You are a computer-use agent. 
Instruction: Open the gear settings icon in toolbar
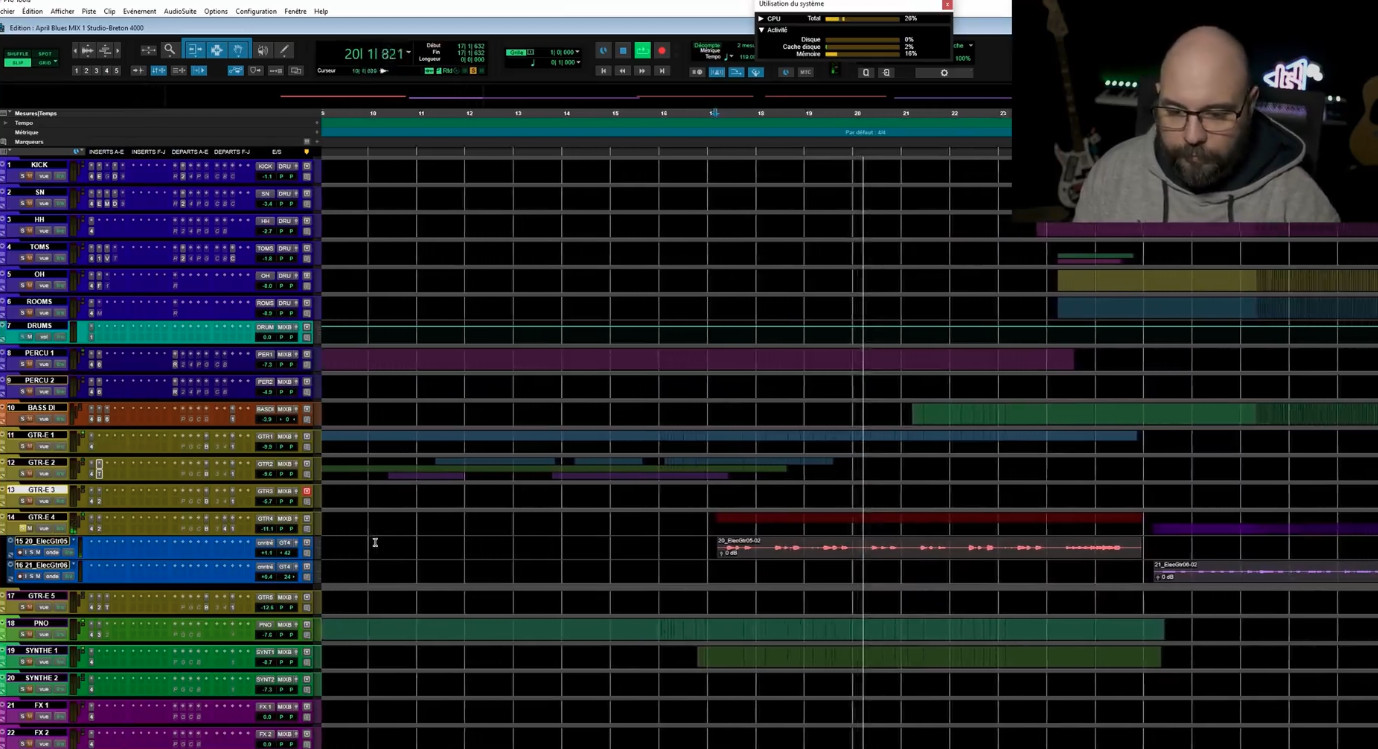coord(944,72)
